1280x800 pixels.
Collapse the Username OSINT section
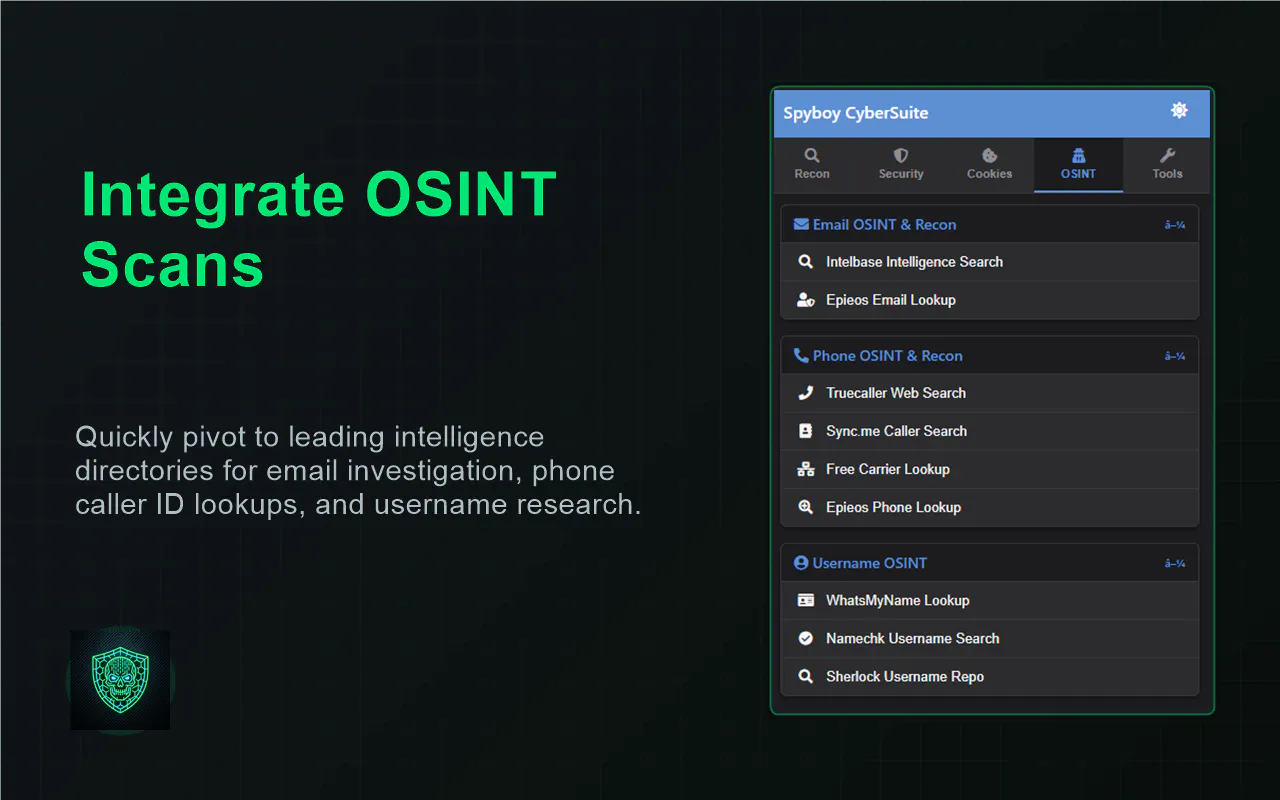tap(1175, 564)
